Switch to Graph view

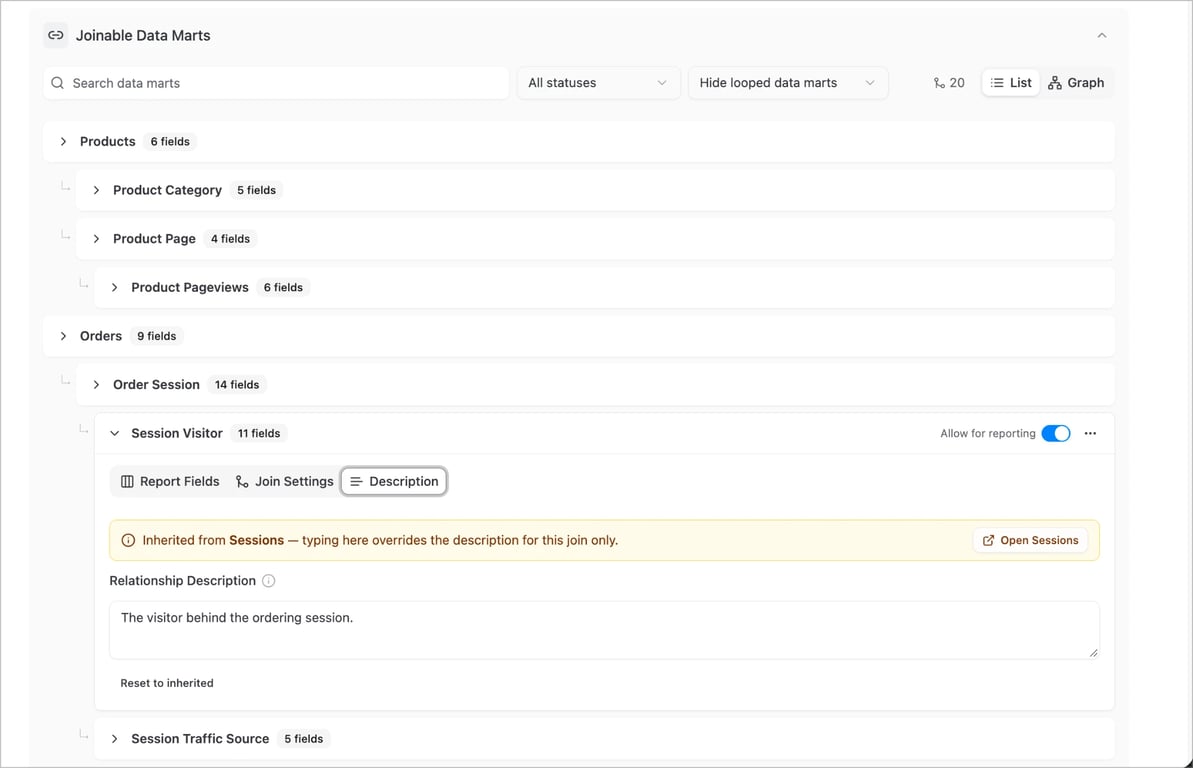tap(1076, 83)
